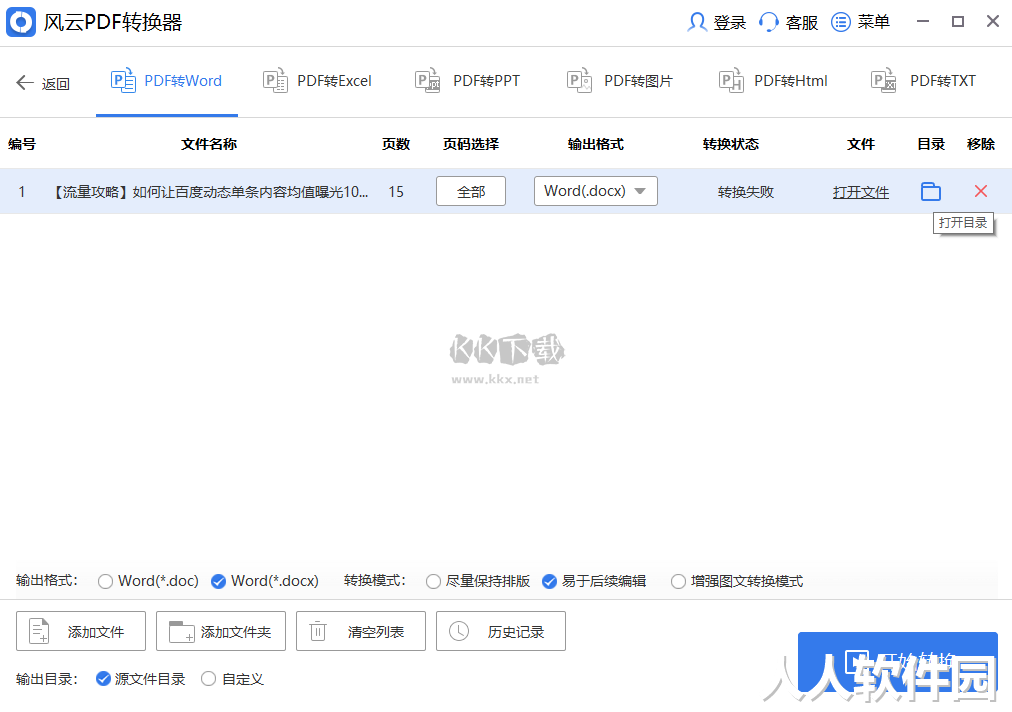Select the file name 【流量攻略】如何让百度动态... cell
This screenshot has height=712, width=1012.
(x=209, y=192)
